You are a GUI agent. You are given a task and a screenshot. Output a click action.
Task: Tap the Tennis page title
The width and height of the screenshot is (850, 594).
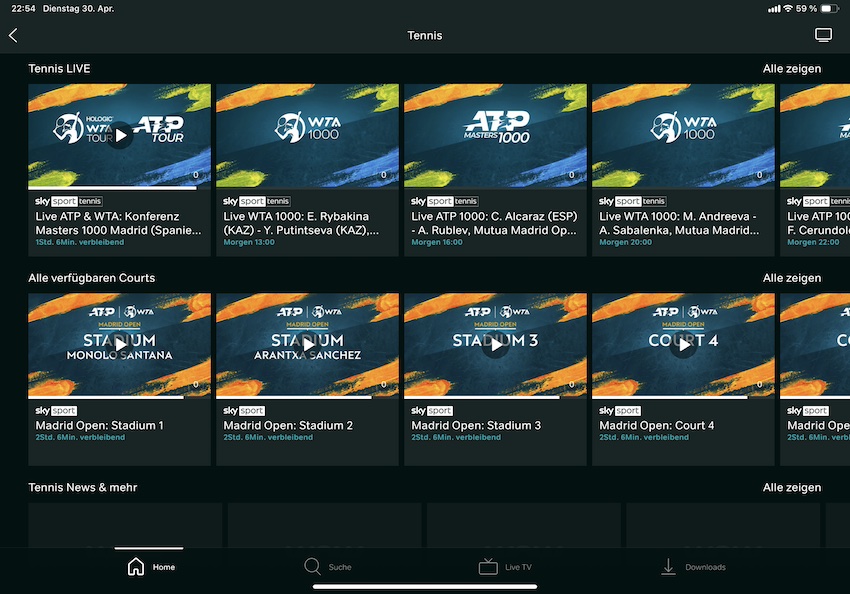424,36
